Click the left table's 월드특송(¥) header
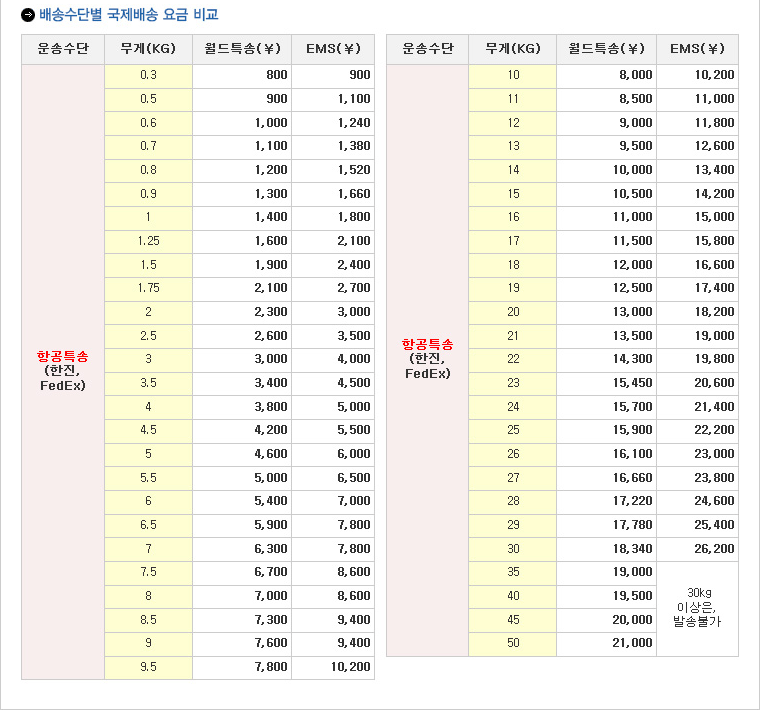The height and width of the screenshot is (710, 760). [242, 49]
